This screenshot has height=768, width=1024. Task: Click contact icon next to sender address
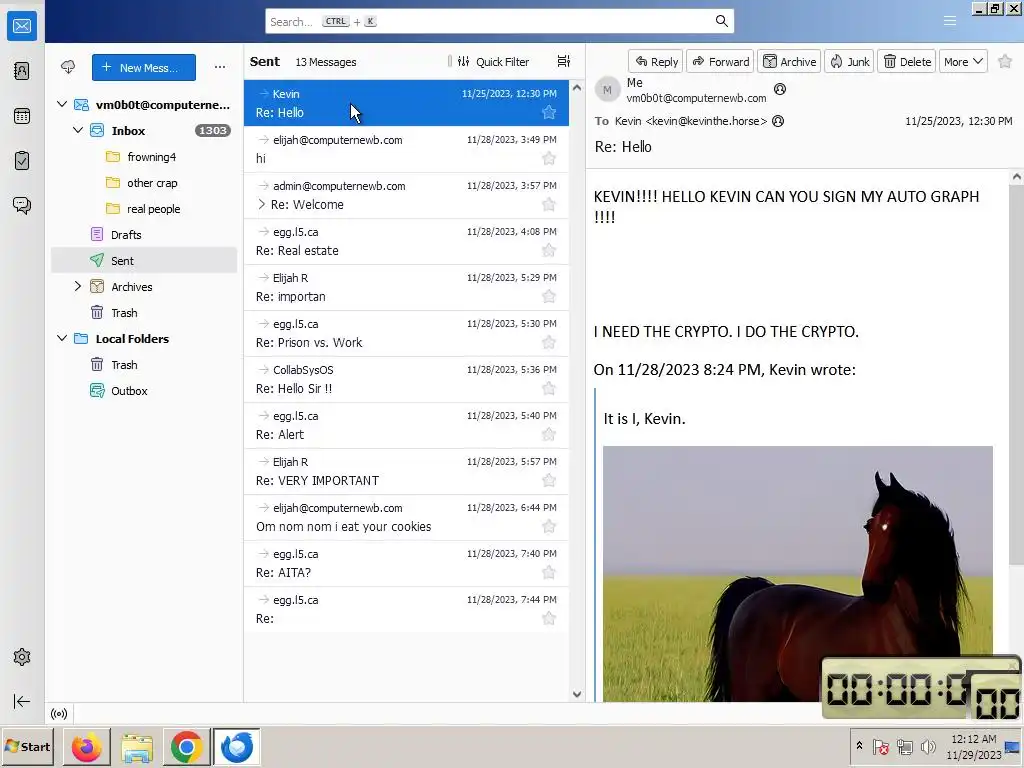click(x=780, y=89)
